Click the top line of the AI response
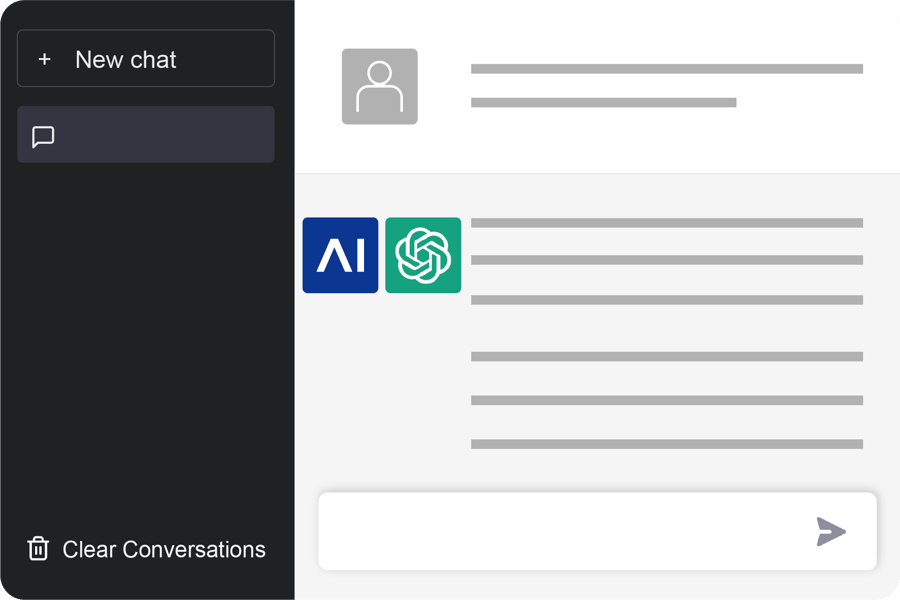900x600 pixels. pos(665,222)
